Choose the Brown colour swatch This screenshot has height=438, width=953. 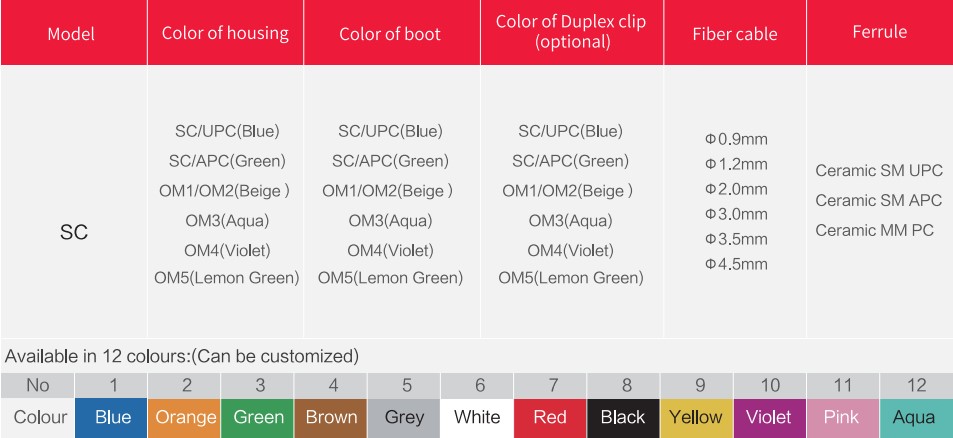pyautogui.click(x=331, y=418)
